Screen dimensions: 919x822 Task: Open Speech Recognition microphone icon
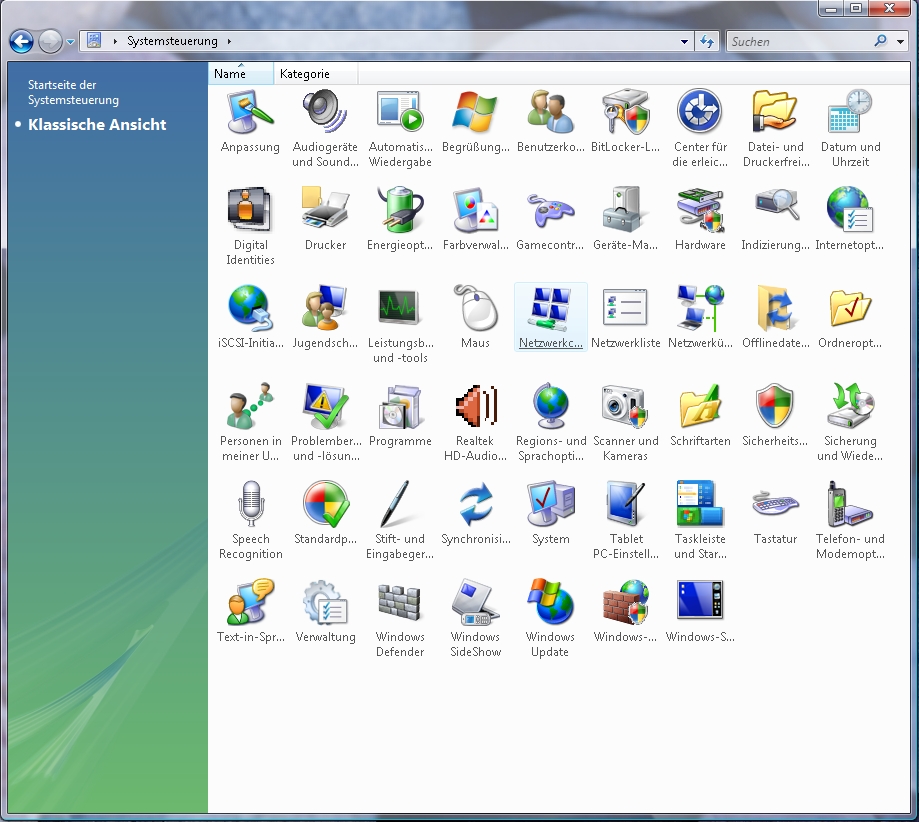coord(250,503)
